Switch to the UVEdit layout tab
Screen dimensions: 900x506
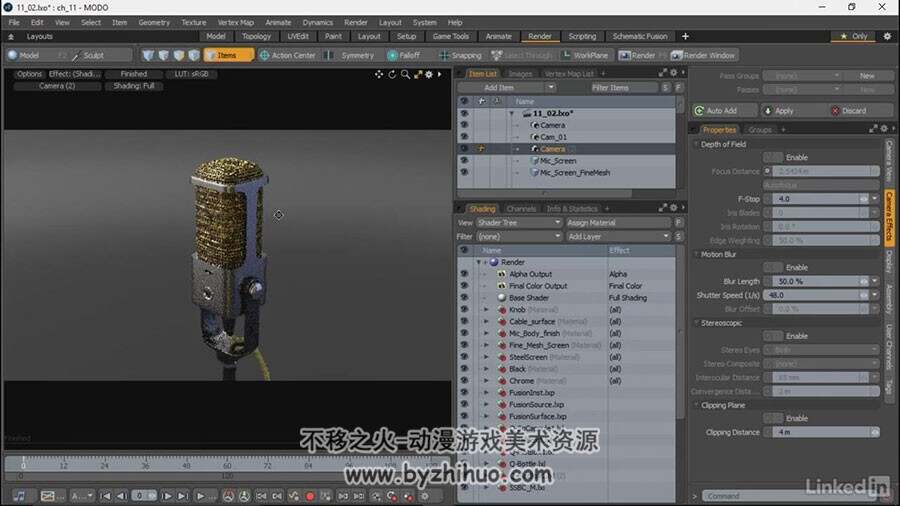pos(297,36)
